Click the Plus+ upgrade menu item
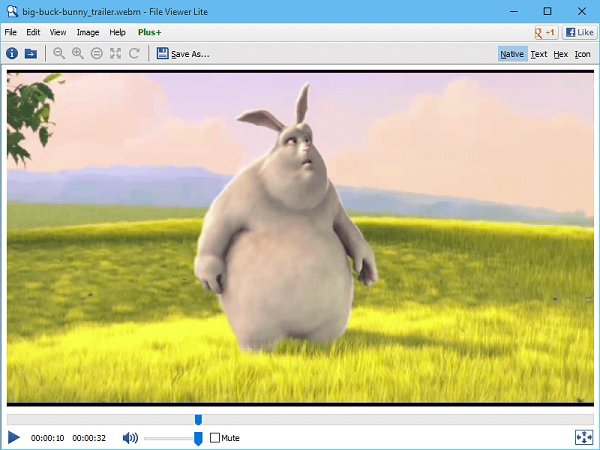Viewport: 600px width, 450px height. click(150, 32)
